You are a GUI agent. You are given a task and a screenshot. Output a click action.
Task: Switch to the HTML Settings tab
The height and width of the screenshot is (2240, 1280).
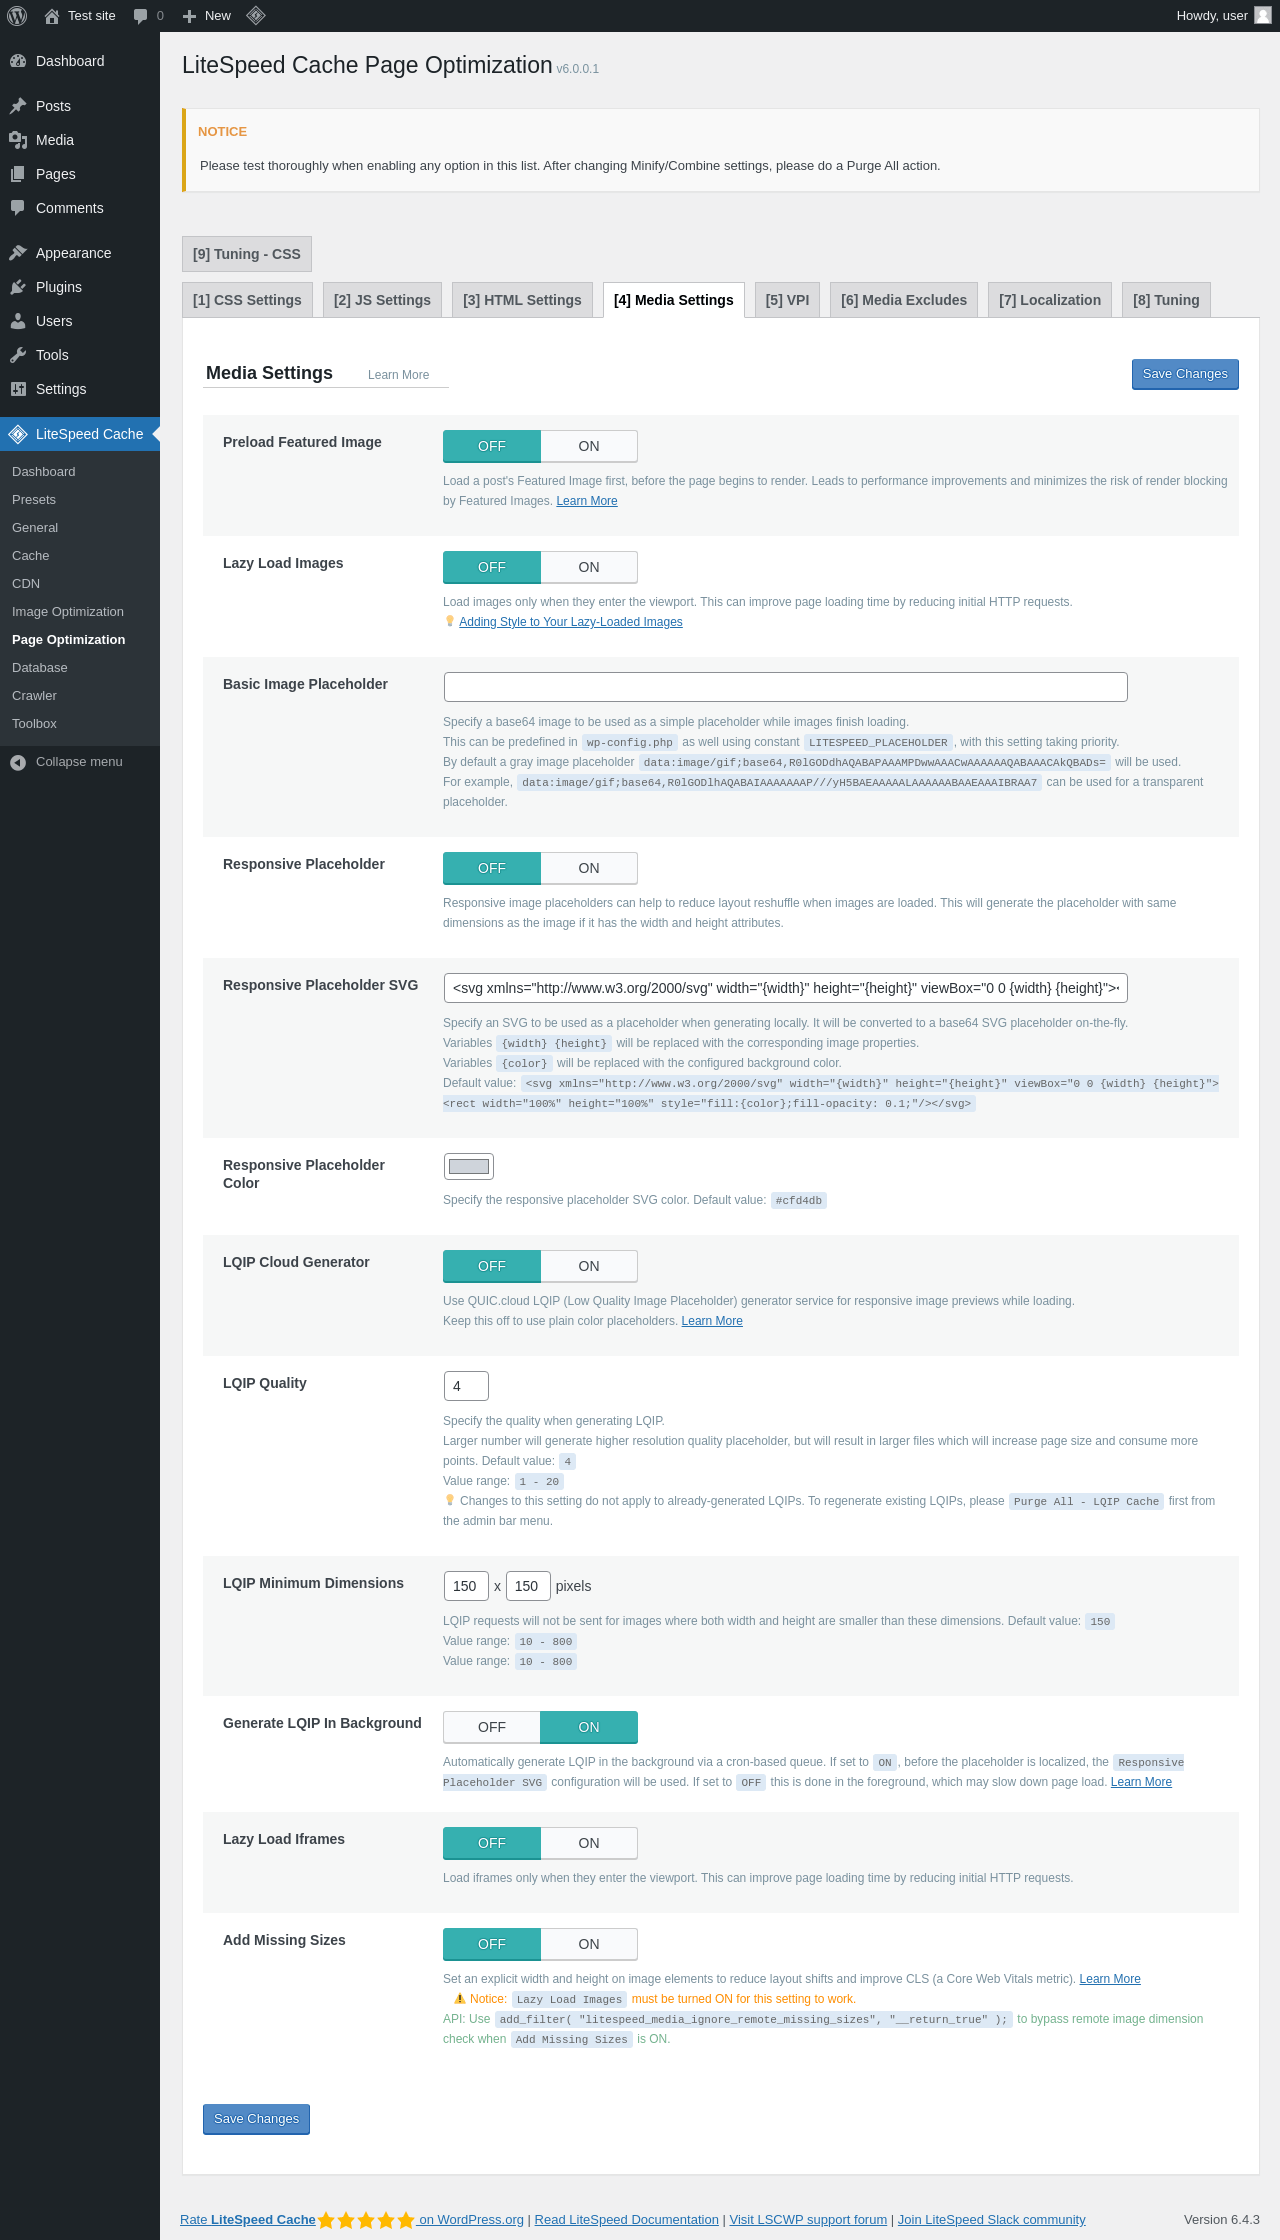point(522,300)
